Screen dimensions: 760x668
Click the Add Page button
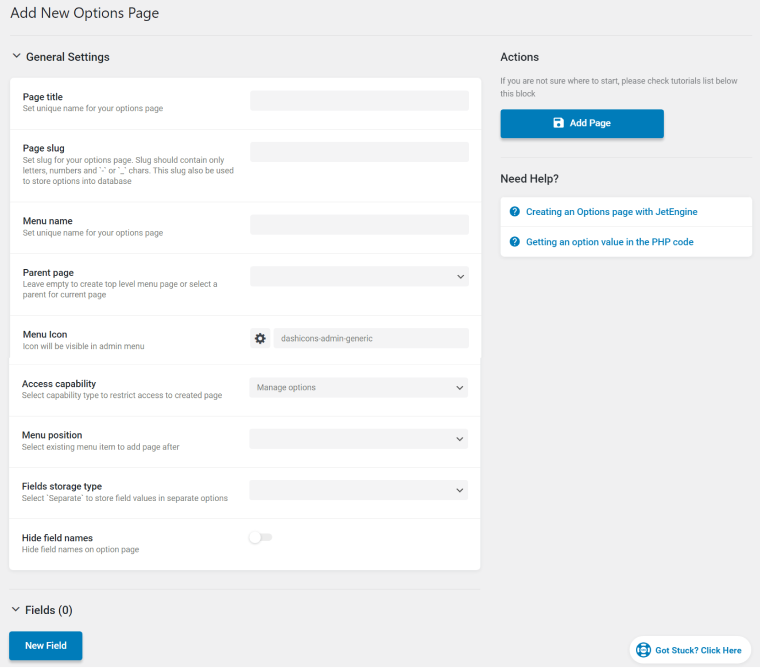pos(582,123)
